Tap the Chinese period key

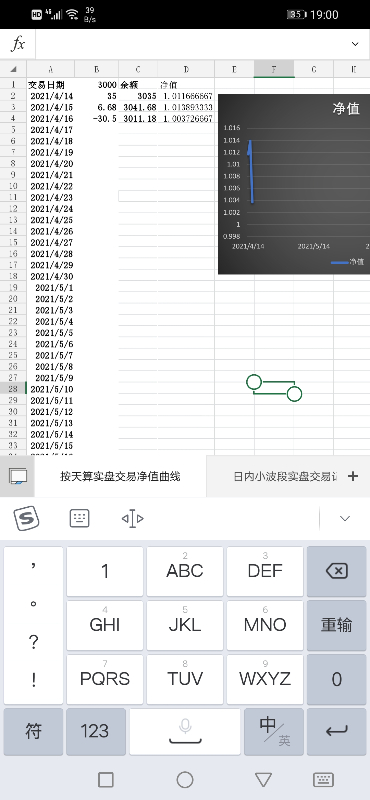tap(33, 604)
